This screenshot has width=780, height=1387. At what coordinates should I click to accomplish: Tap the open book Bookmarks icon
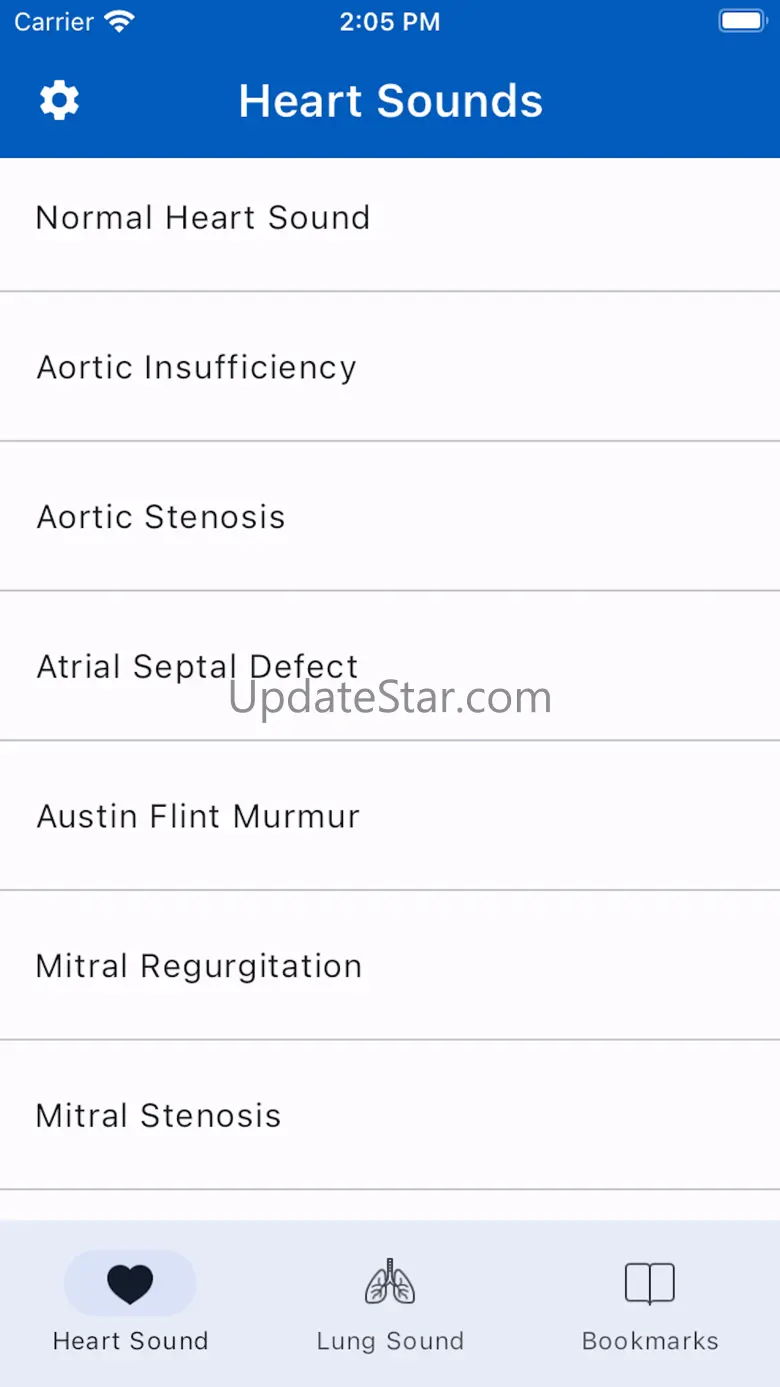pyautogui.click(x=650, y=1283)
